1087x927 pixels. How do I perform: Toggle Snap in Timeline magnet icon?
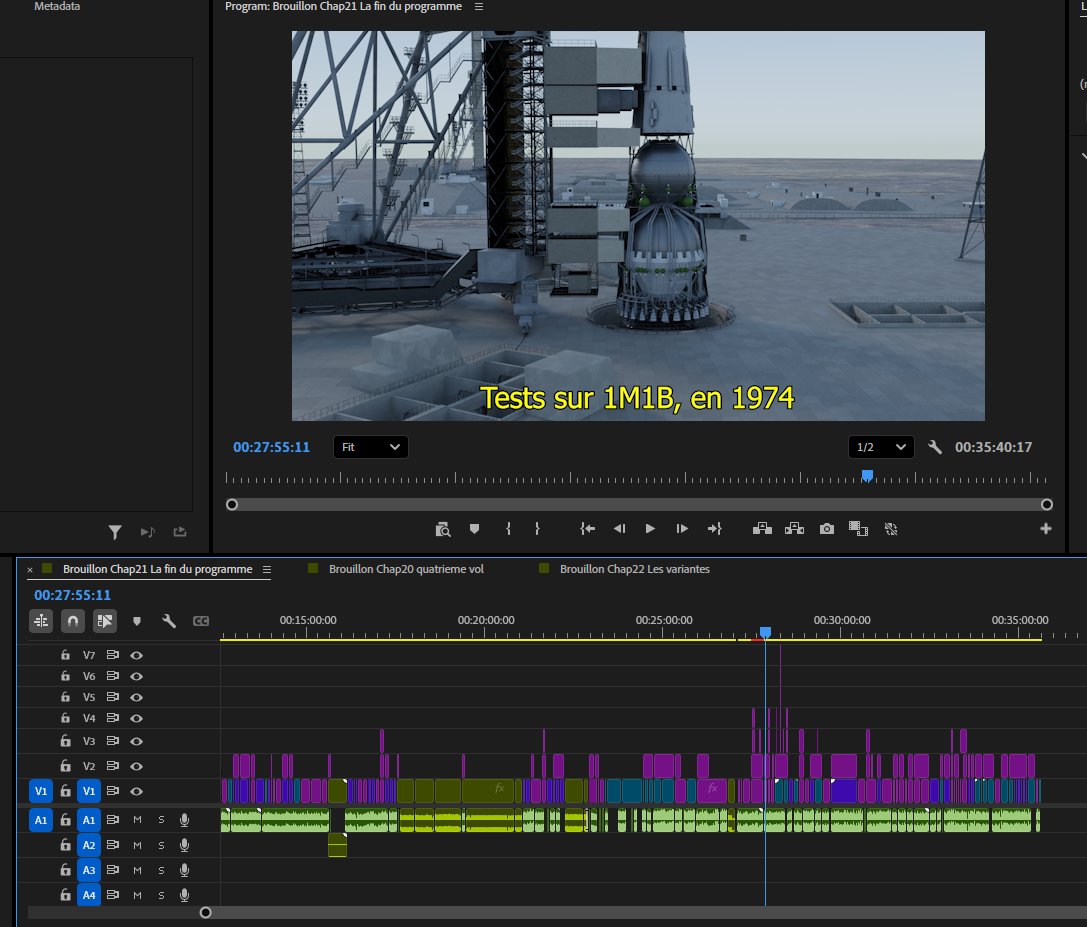(72, 621)
